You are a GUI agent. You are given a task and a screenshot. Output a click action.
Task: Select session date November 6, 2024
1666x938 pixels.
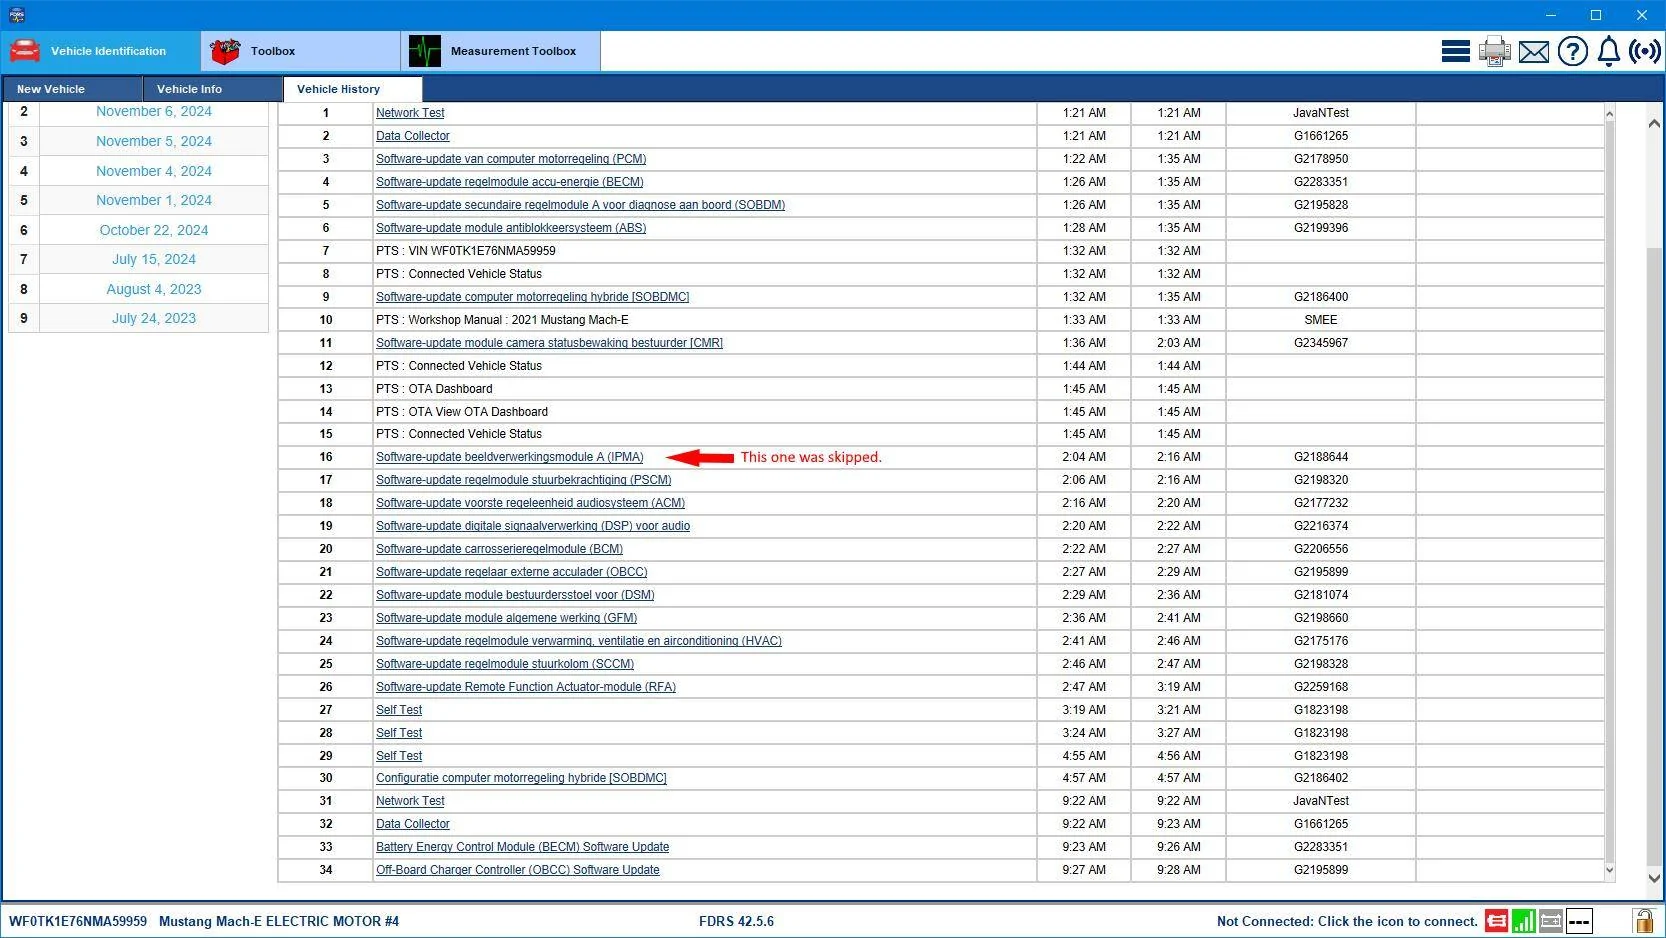[154, 112]
